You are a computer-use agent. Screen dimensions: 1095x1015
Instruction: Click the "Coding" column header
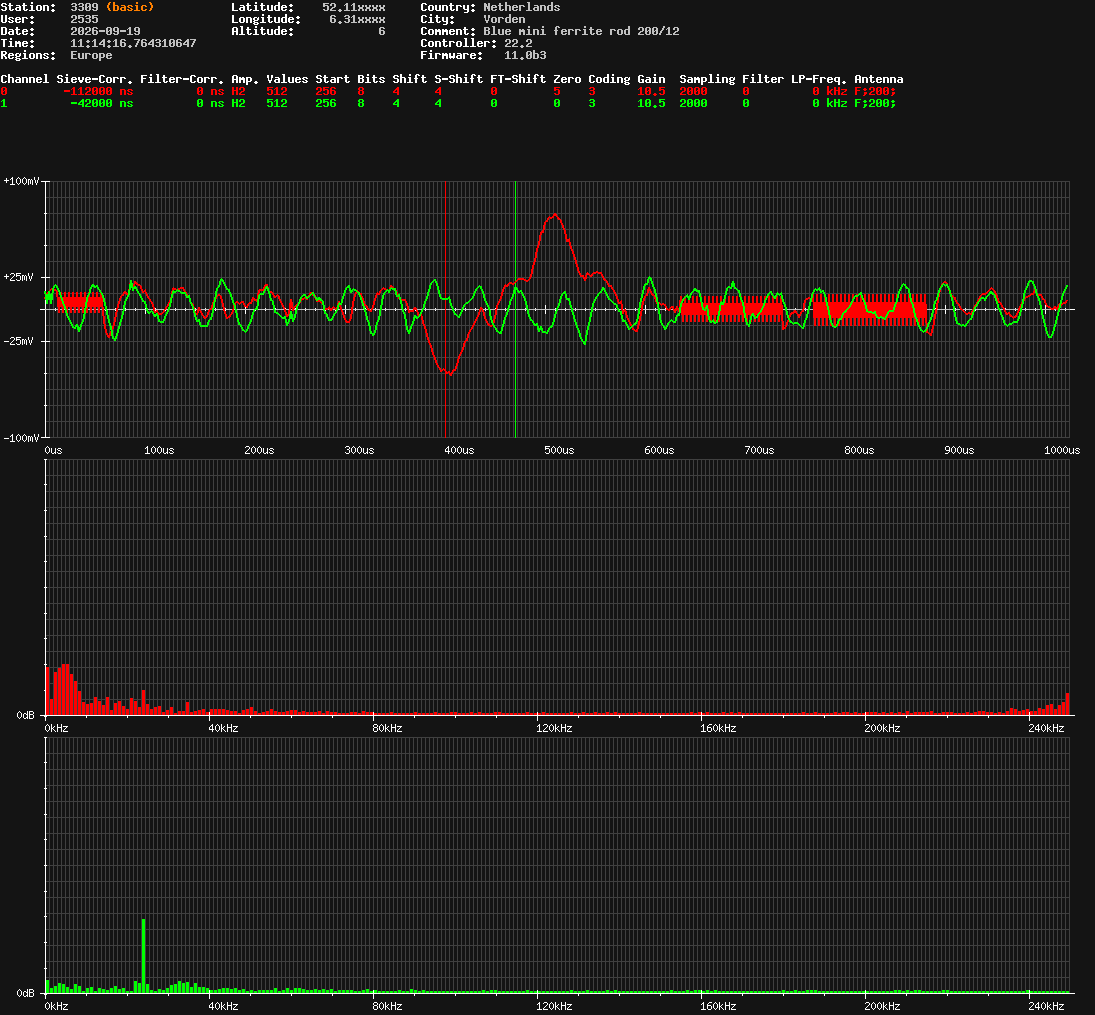pos(609,79)
